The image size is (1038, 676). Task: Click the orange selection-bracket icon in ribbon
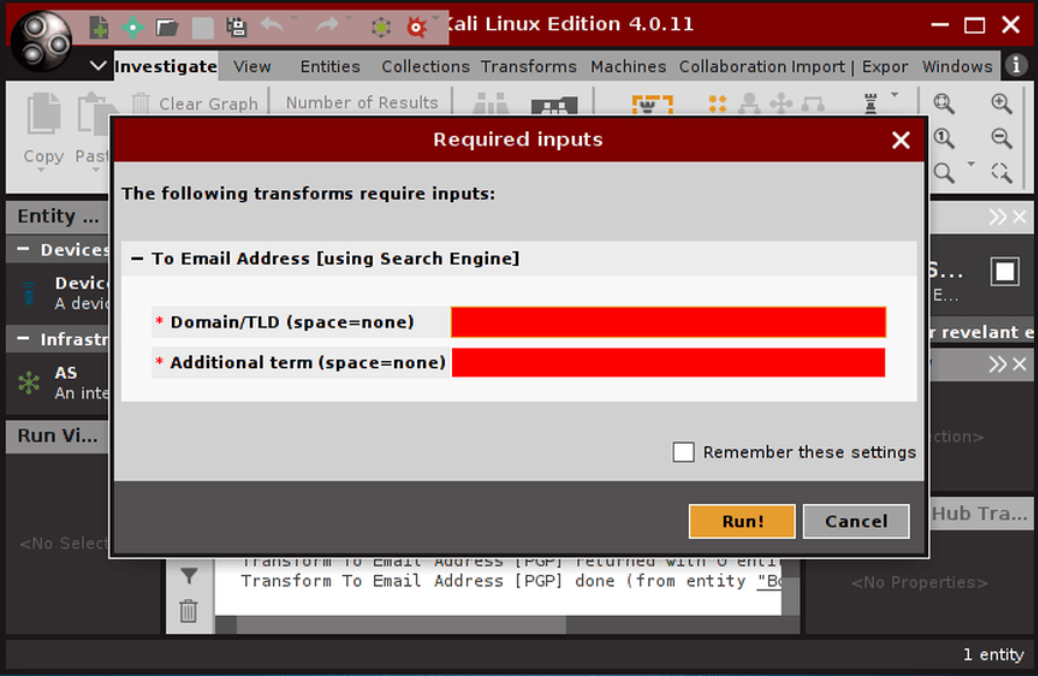point(652,105)
